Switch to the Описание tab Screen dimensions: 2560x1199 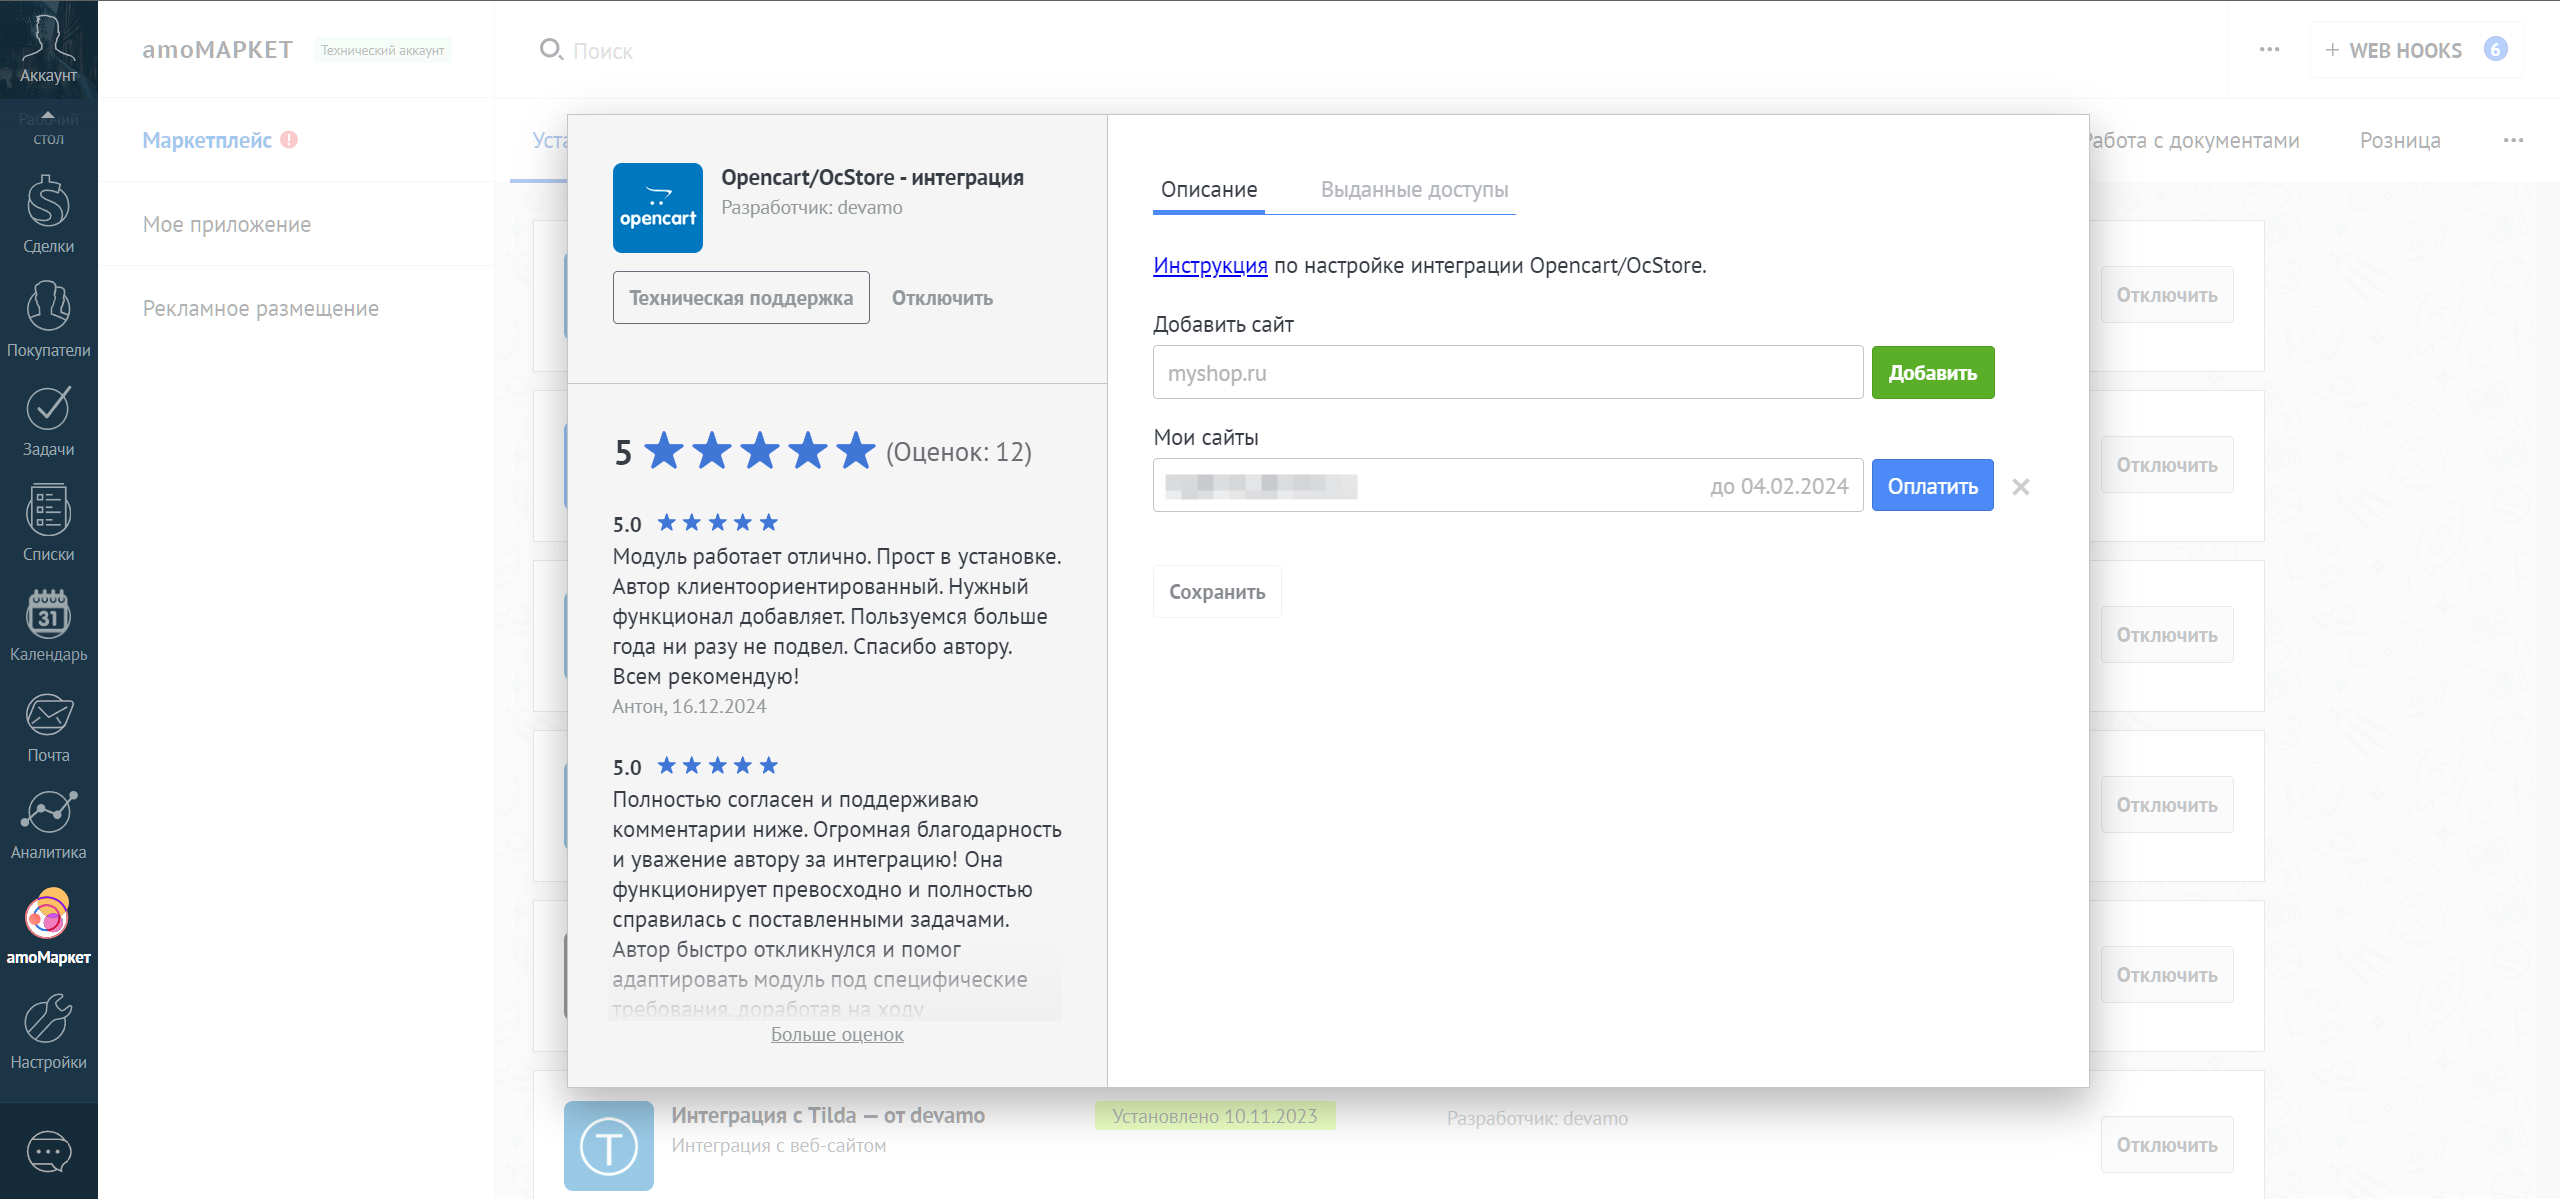[x=1208, y=190]
